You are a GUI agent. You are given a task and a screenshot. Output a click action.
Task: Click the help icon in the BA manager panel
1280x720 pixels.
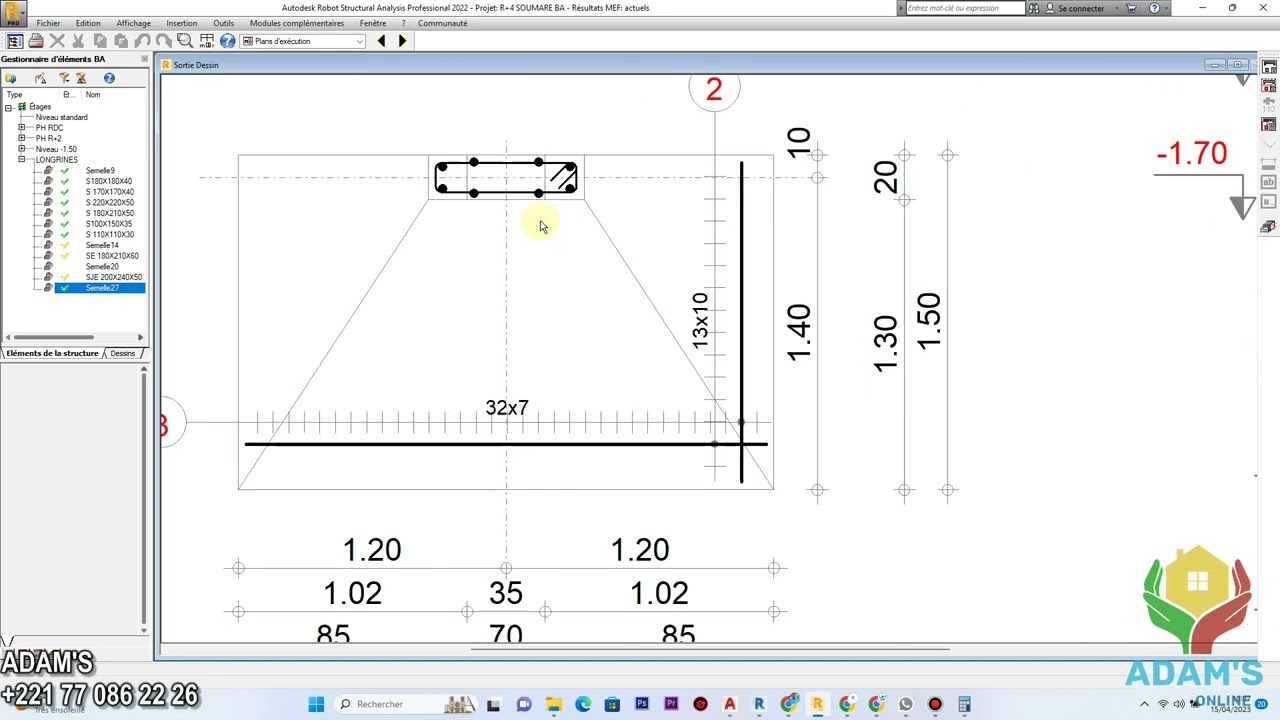click(x=109, y=78)
